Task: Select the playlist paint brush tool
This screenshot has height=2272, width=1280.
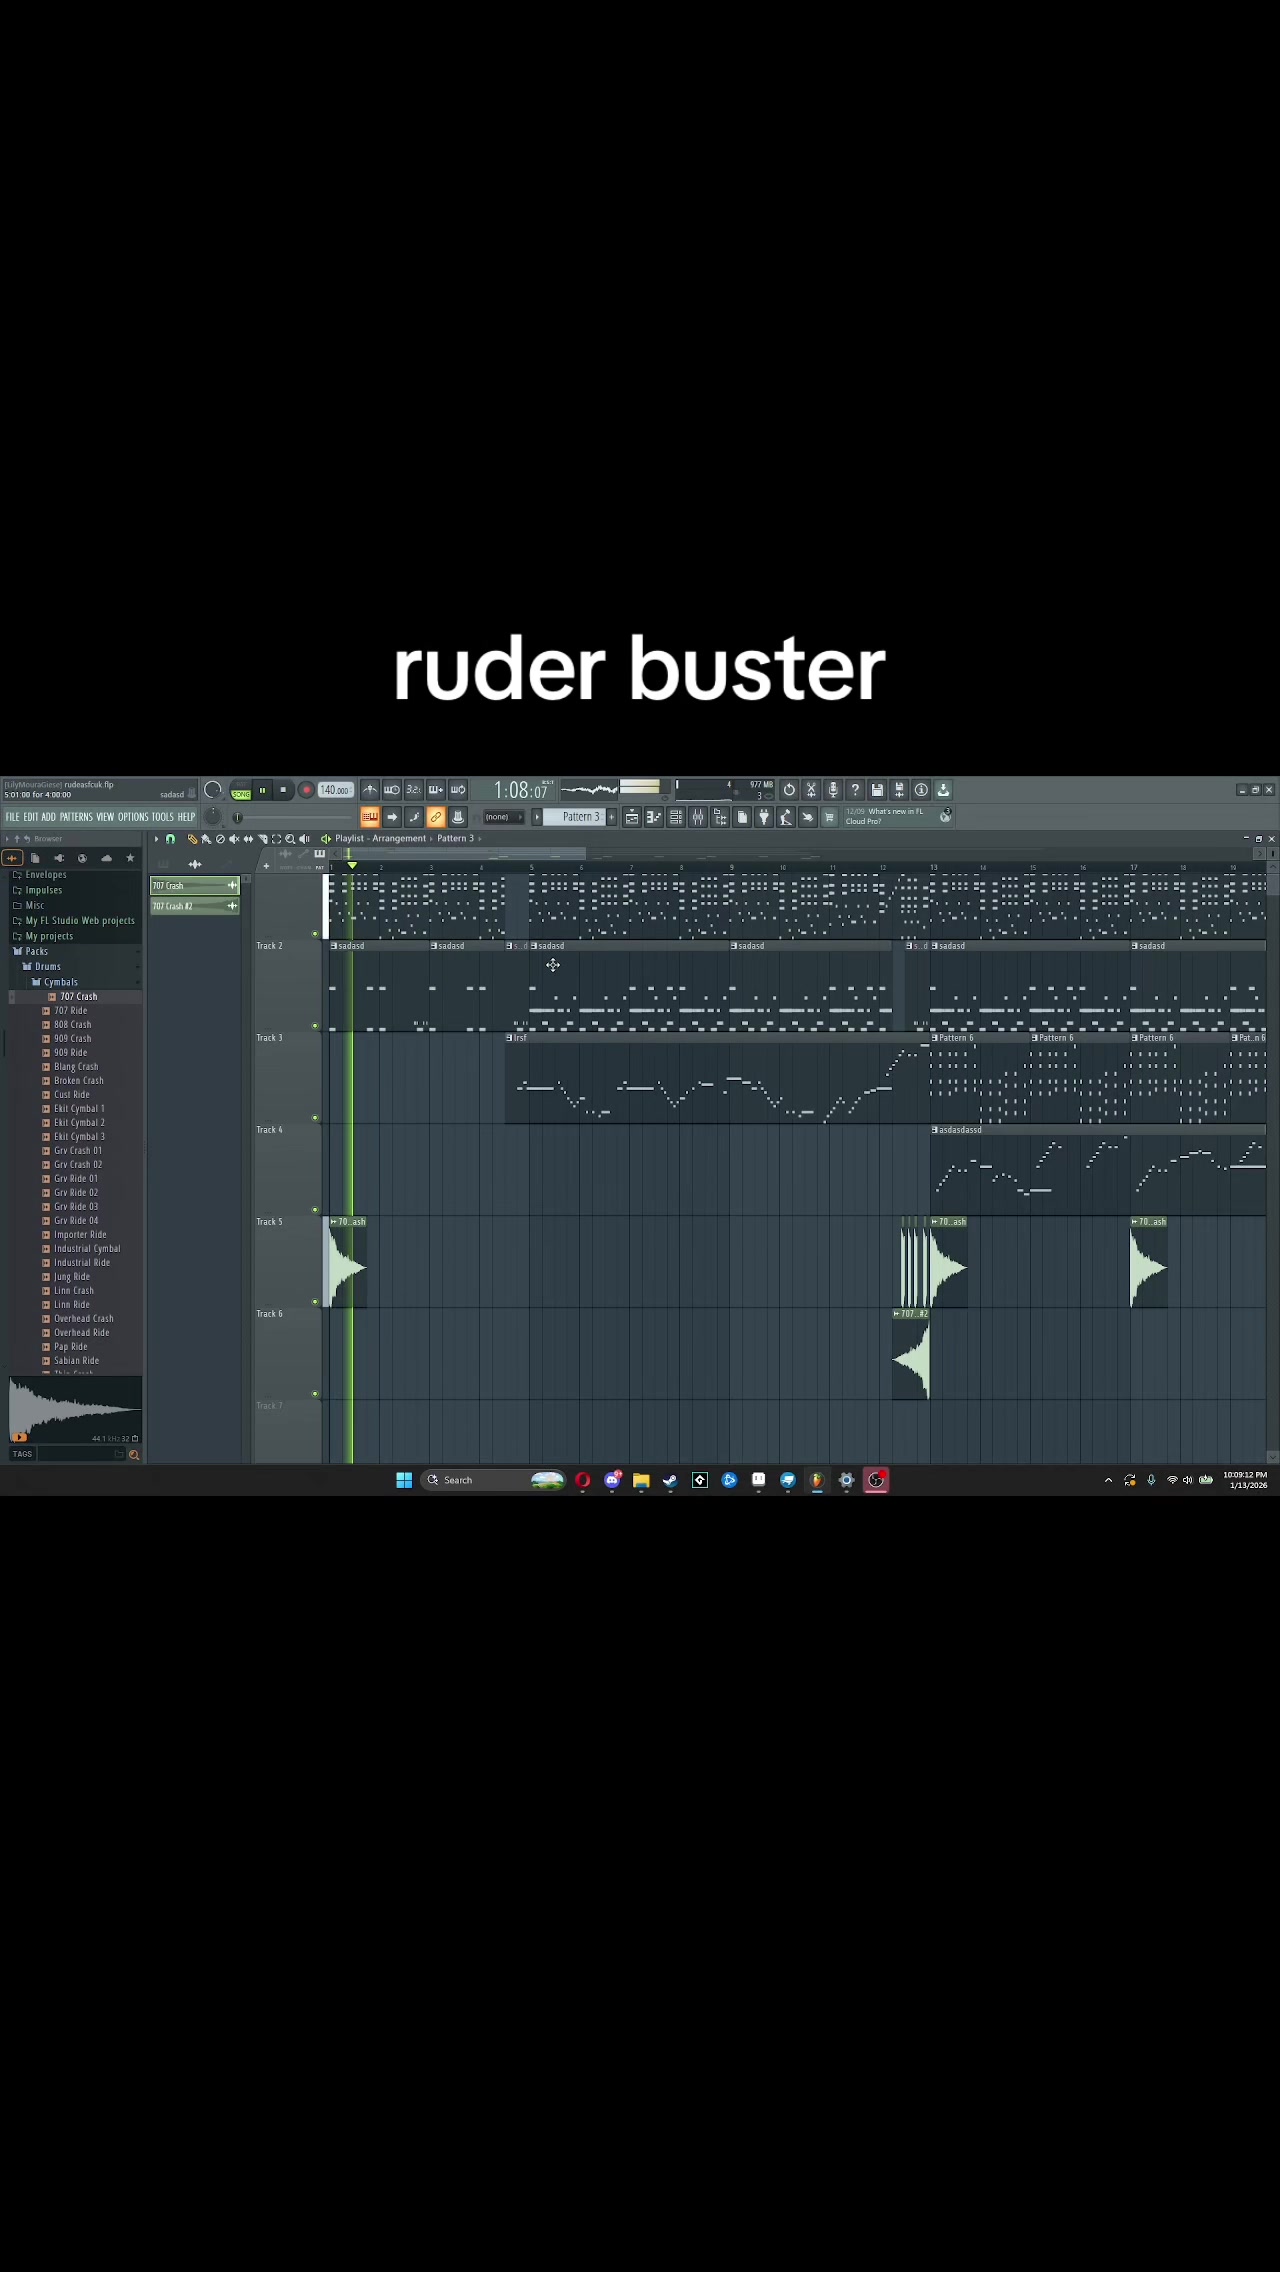Action: [206, 839]
